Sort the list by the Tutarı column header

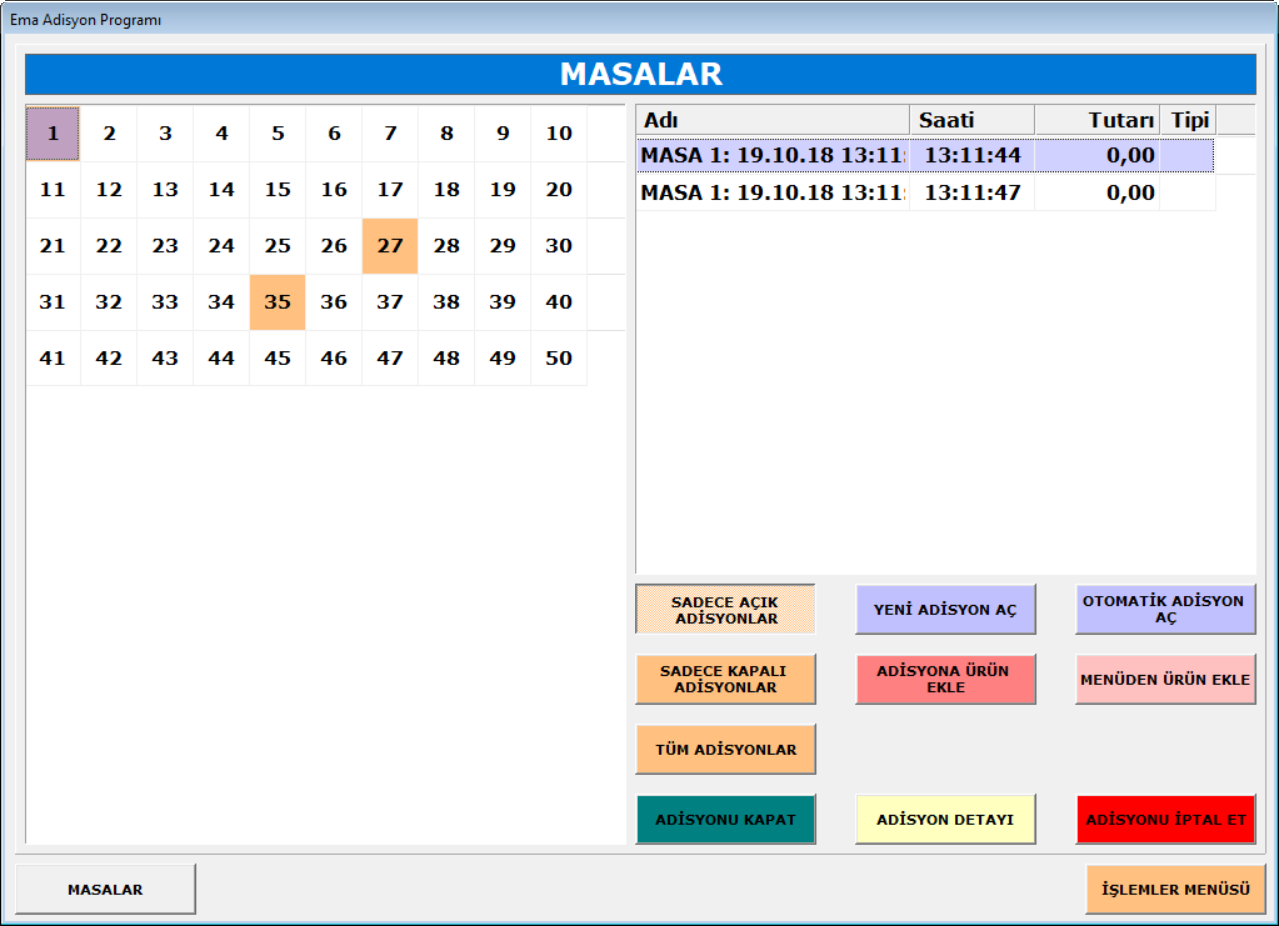[1096, 120]
